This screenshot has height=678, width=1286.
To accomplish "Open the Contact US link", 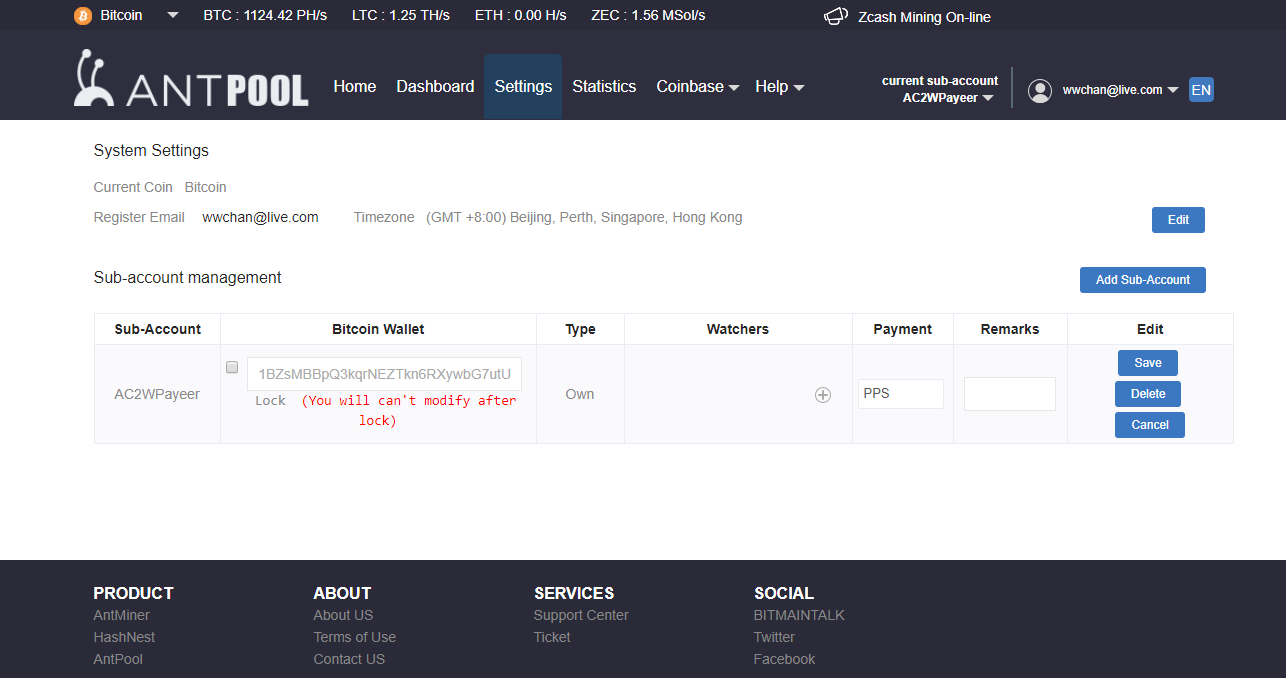I will (349, 659).
